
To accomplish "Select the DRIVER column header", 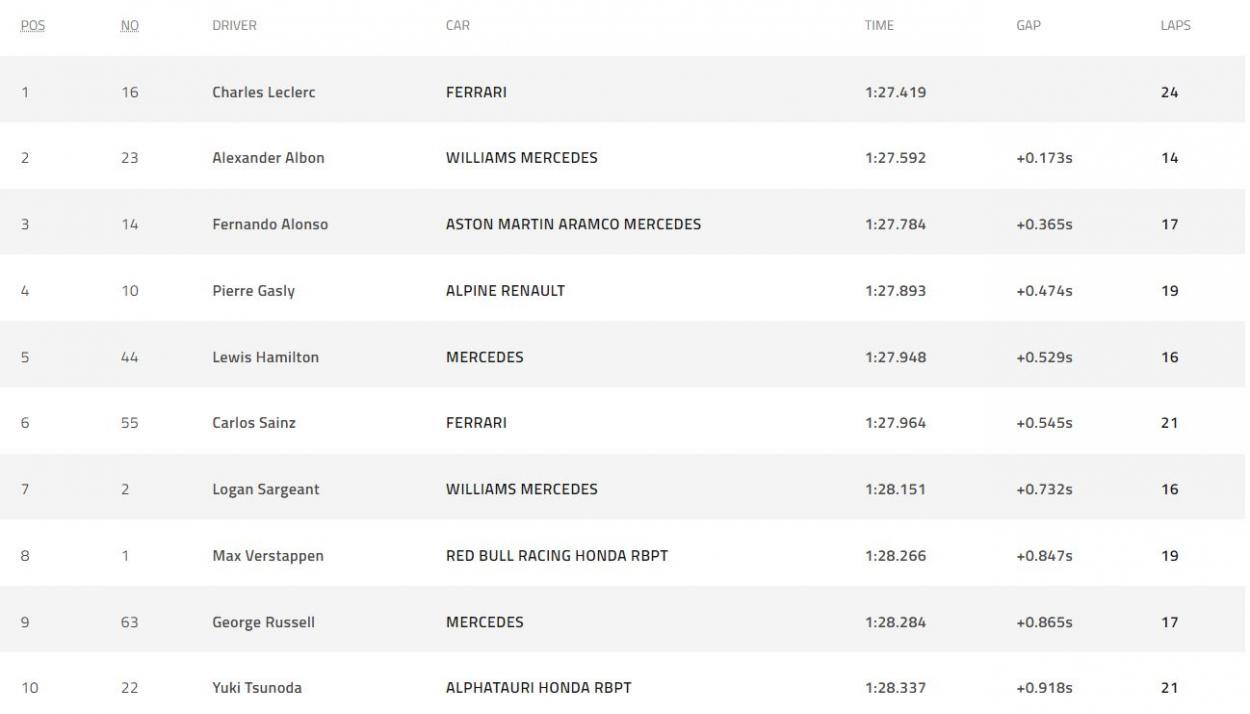I will [x=234, y=26].
